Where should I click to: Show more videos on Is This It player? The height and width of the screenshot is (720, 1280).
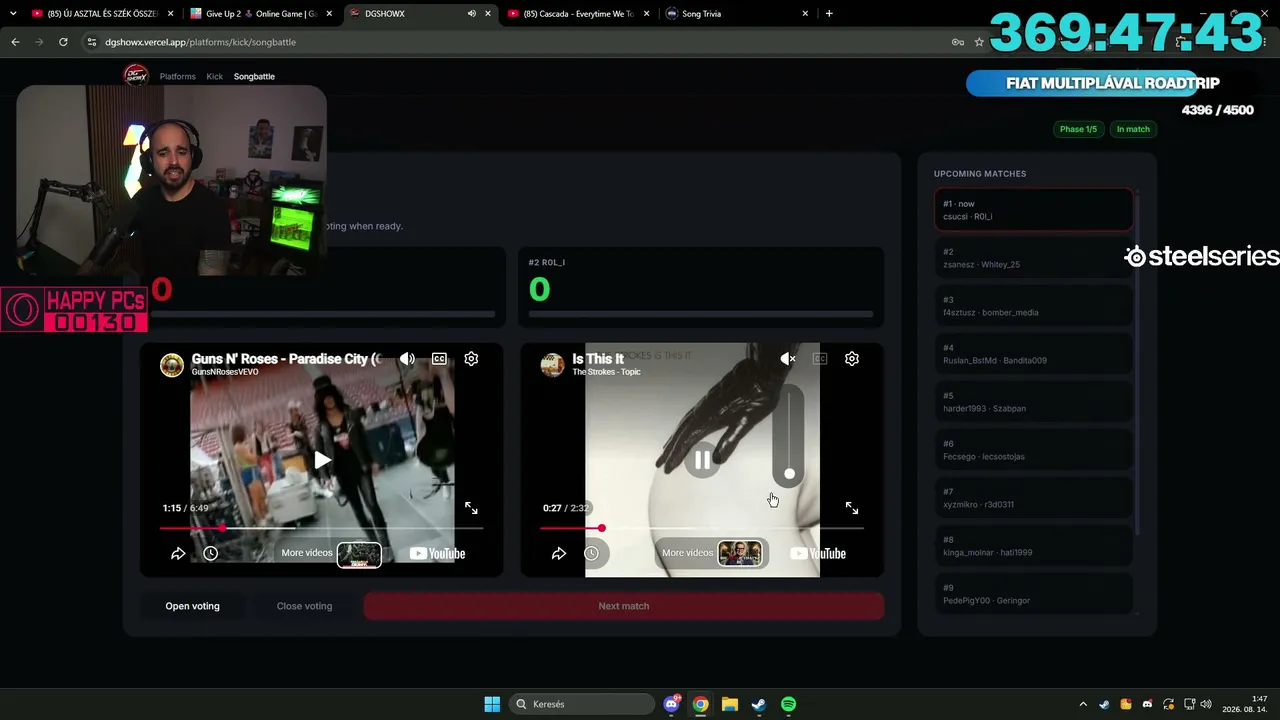[x=711, y=553]
